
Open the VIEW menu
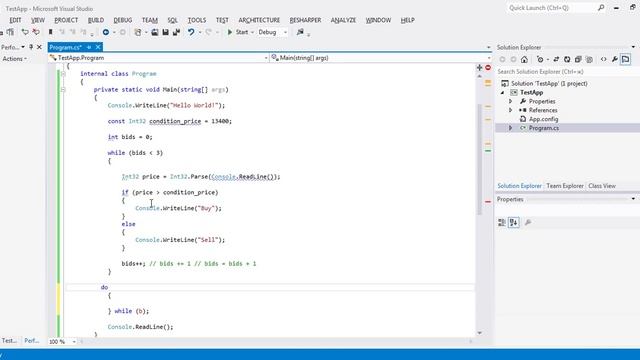coord(38,20)
